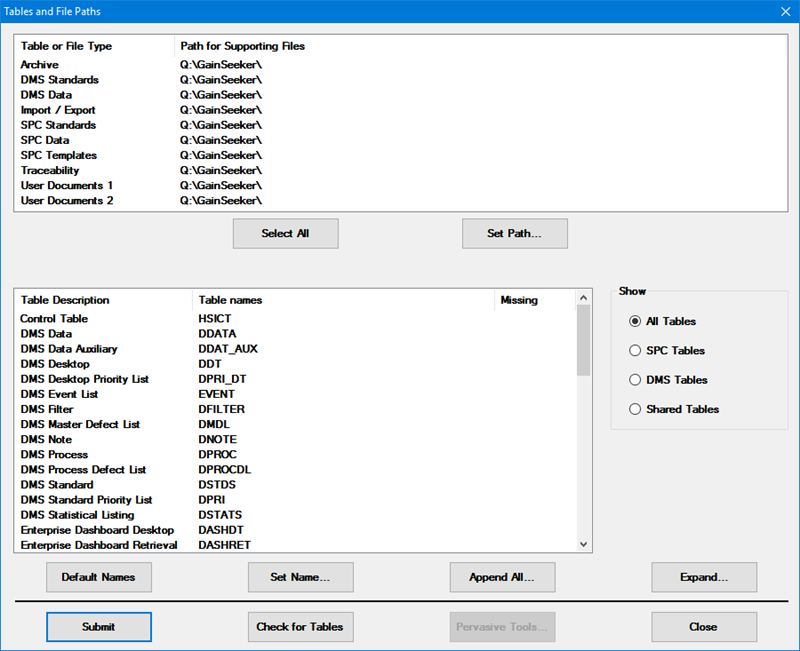Click the Table Description column header
Viewport: 800px width, 651px height.
pos(65,300)
